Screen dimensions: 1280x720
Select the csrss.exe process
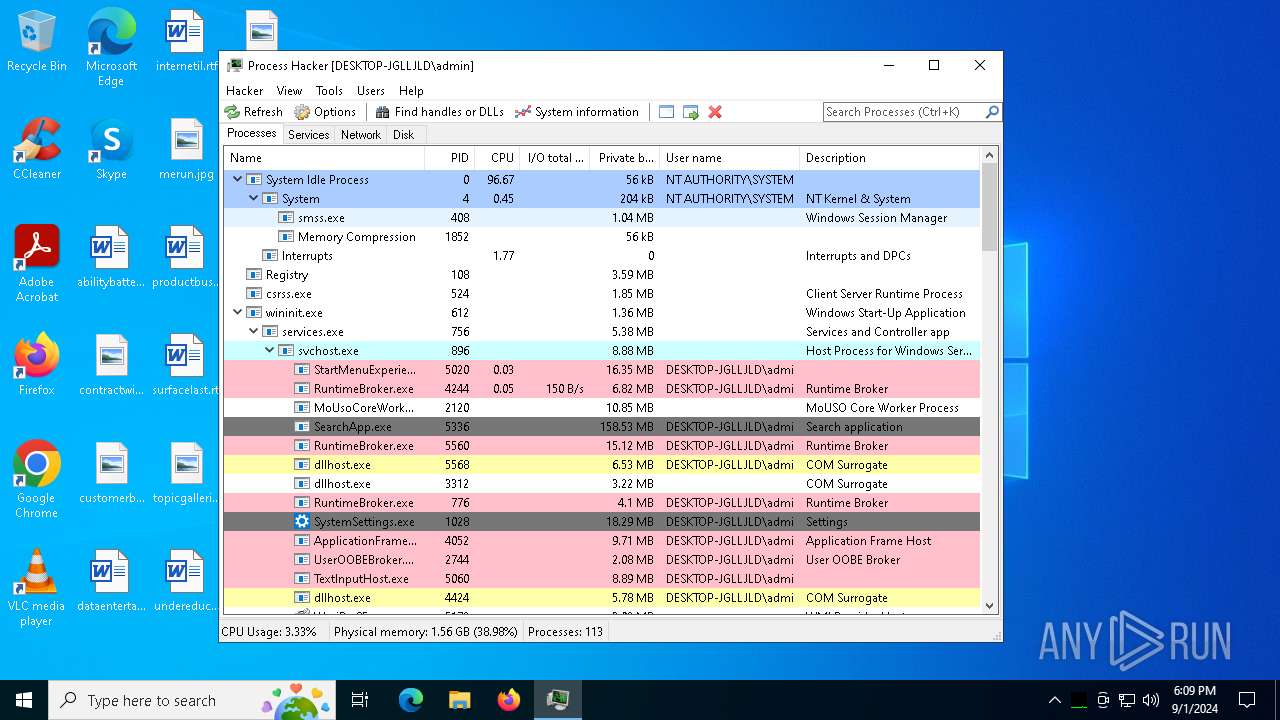click(x=602, y=294)
